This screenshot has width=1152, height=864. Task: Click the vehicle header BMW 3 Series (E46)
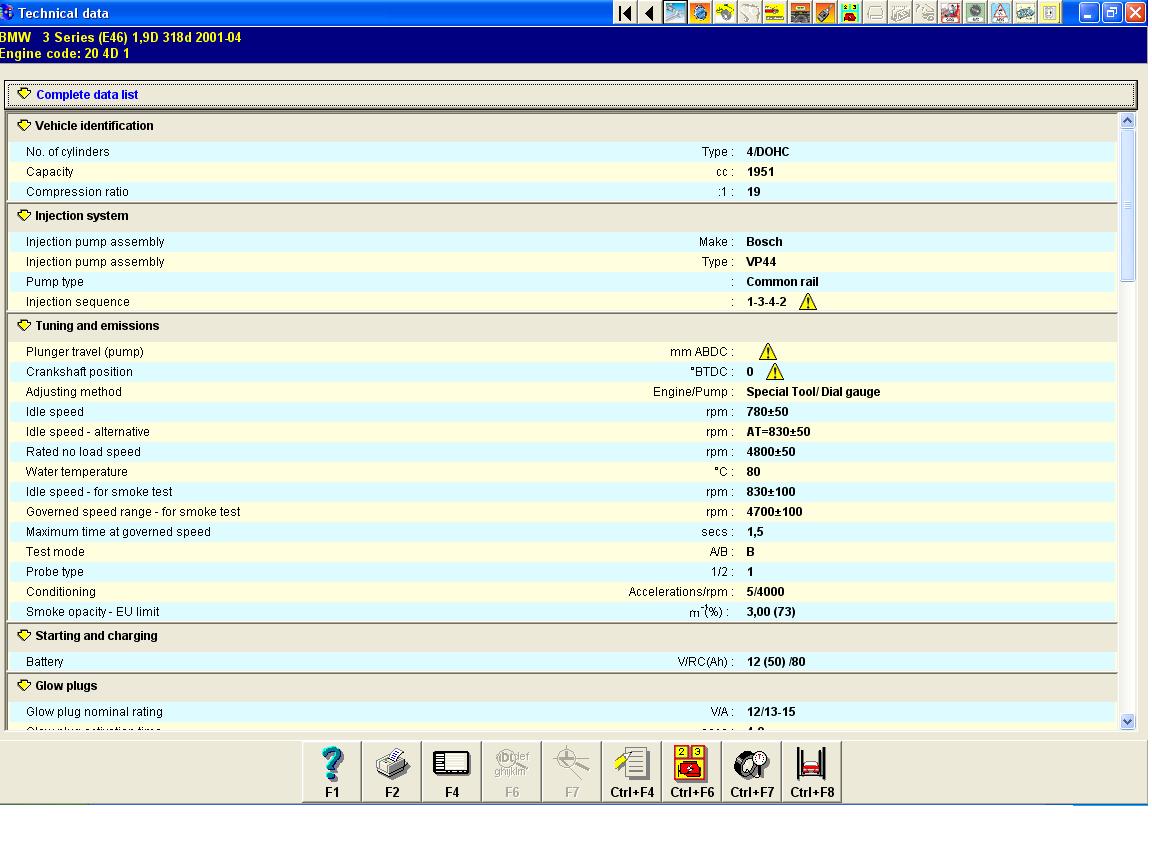tap(120, 37)
